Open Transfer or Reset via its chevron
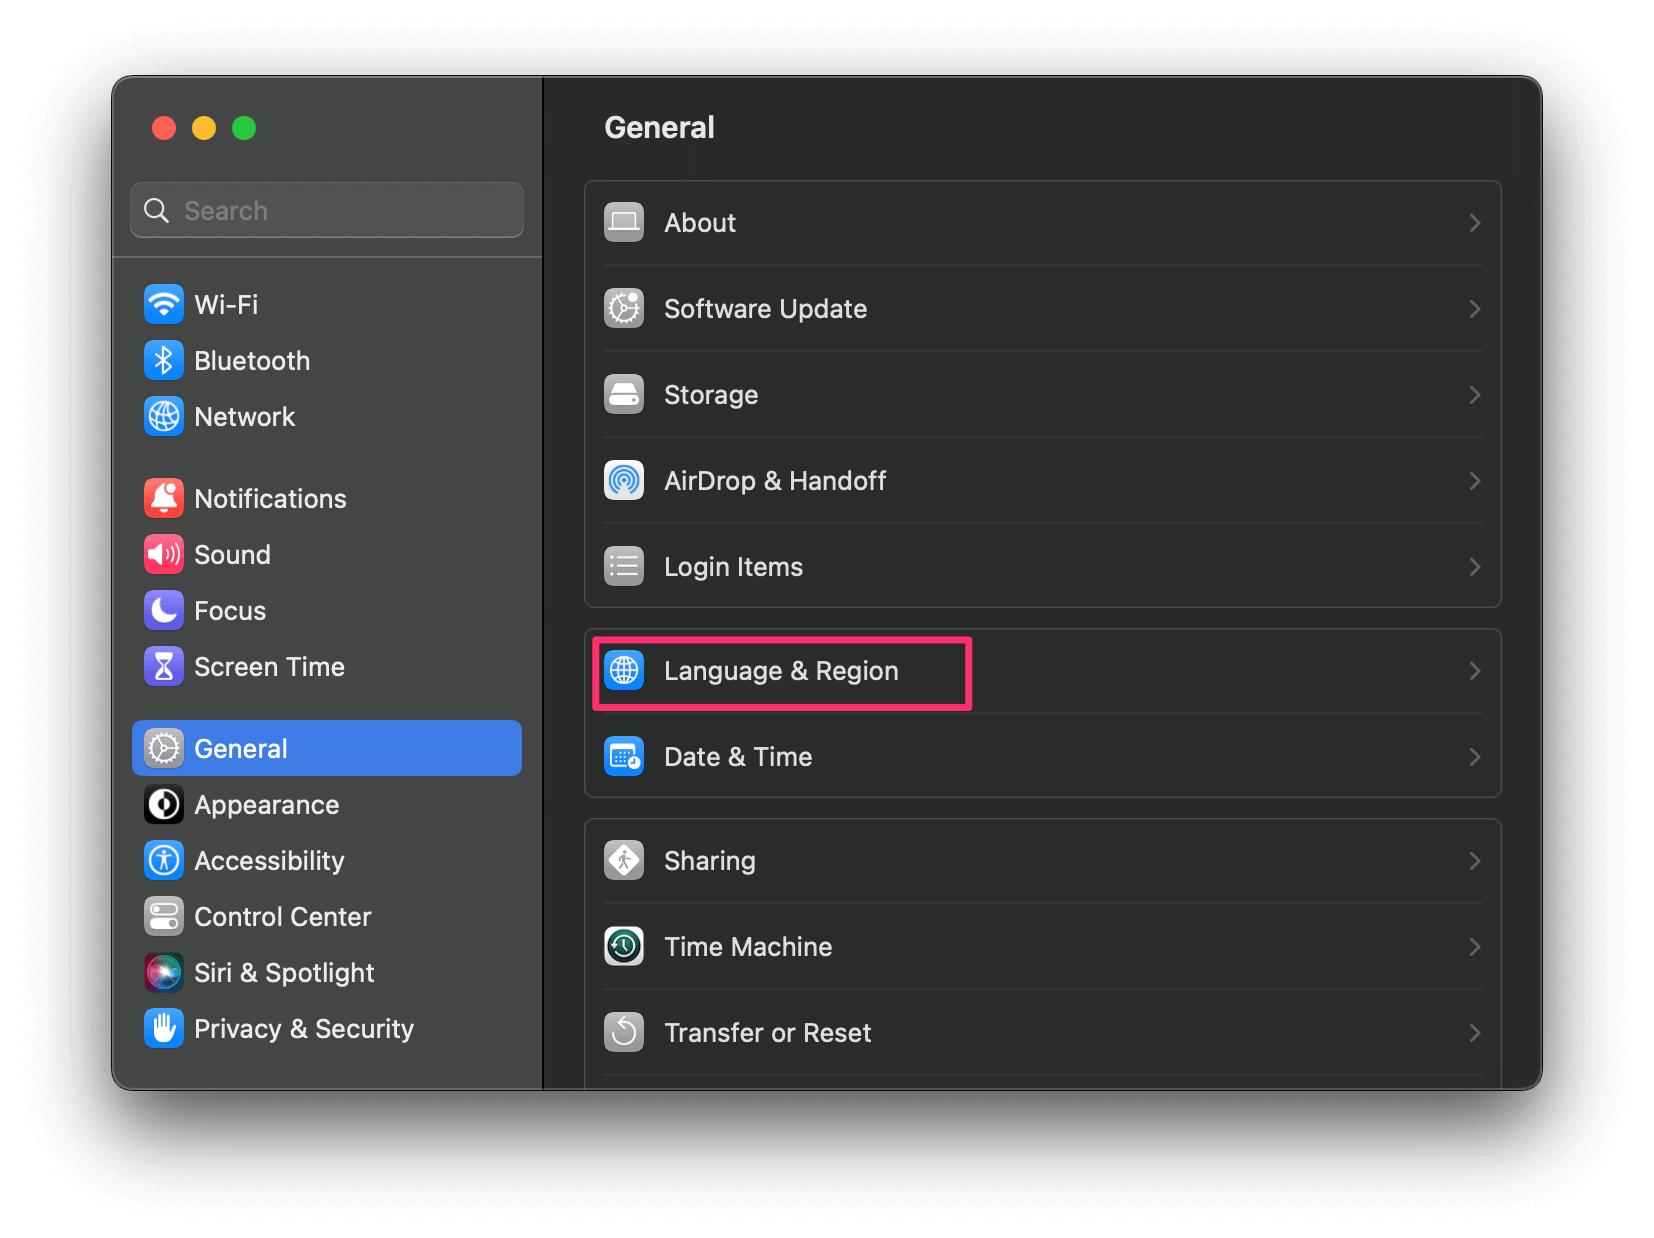Viewport: 1654px width, 1238px height. [1475, 1033]
